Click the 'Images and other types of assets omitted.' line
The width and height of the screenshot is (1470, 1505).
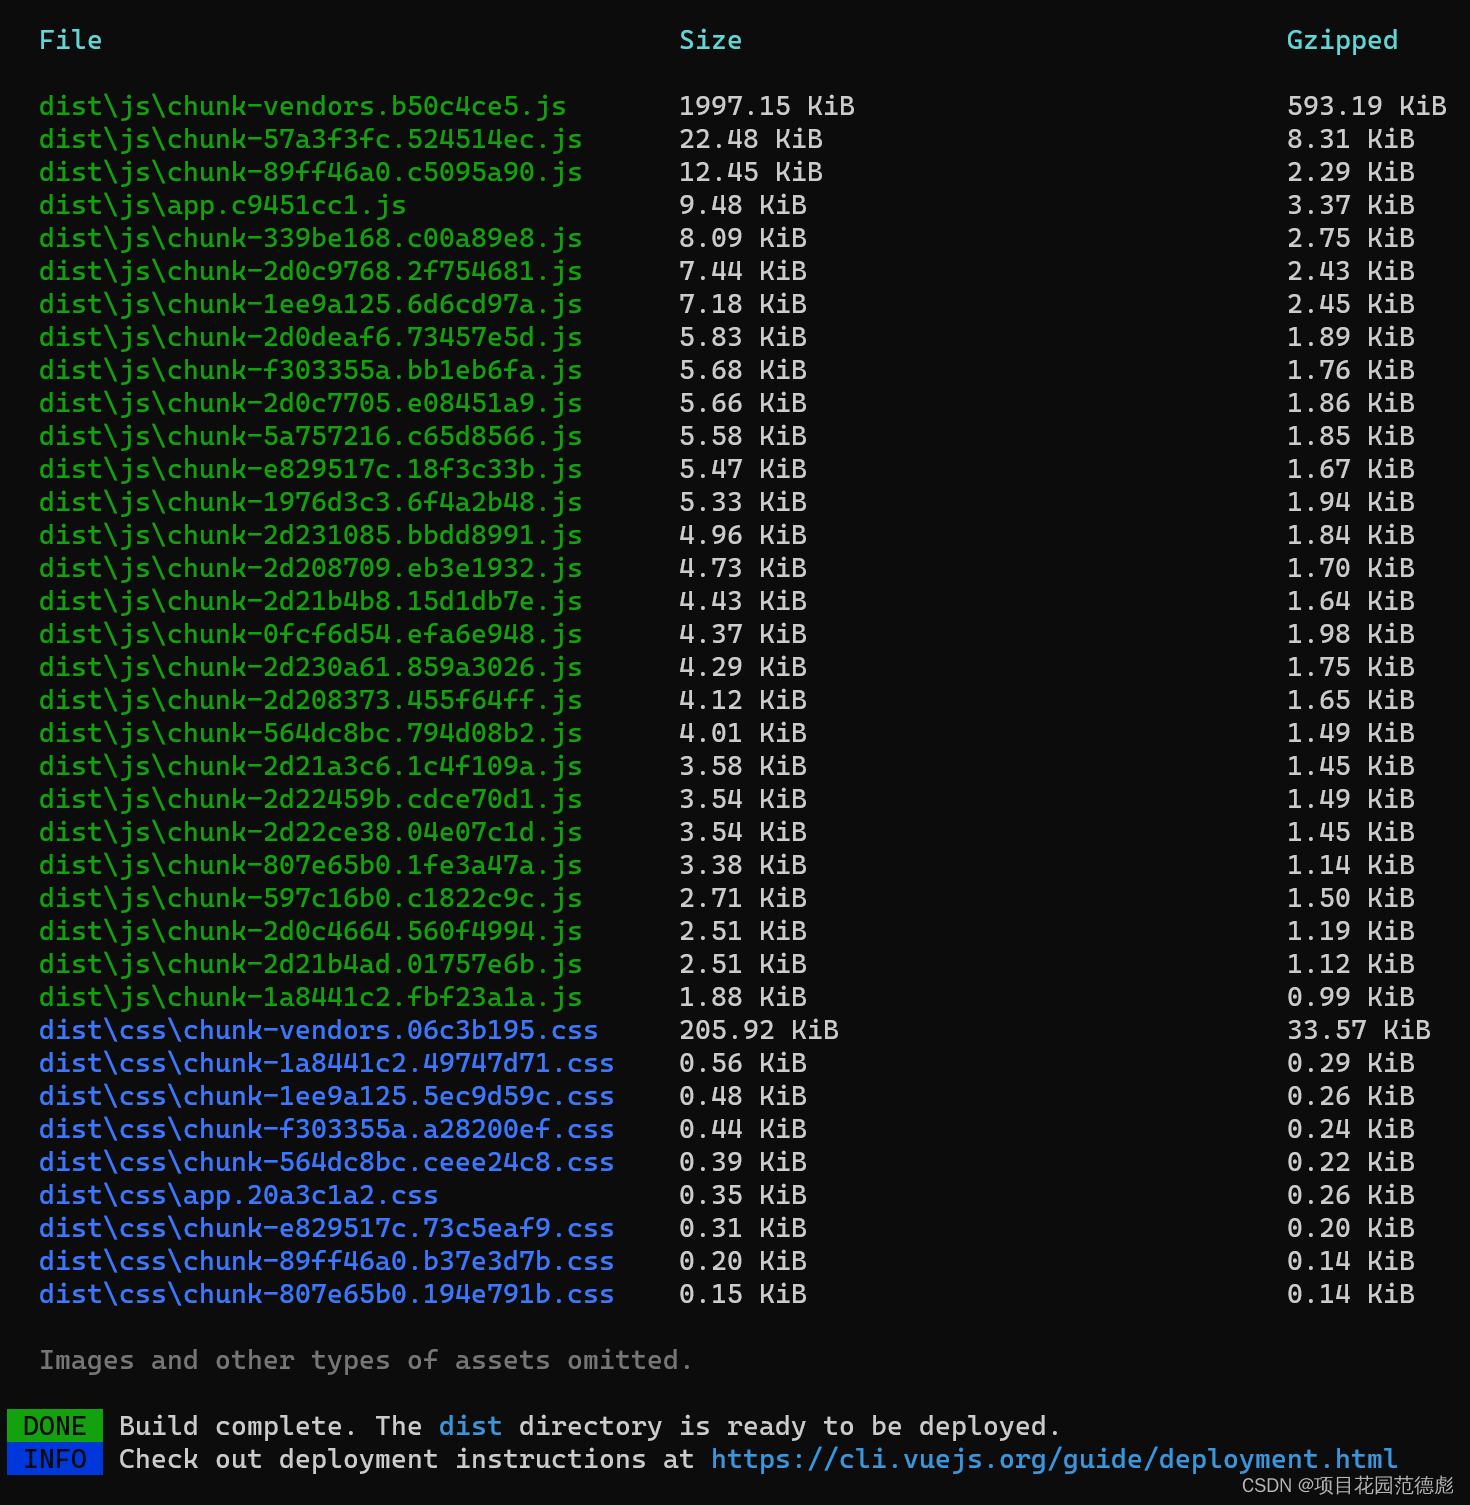(366, 1360)
